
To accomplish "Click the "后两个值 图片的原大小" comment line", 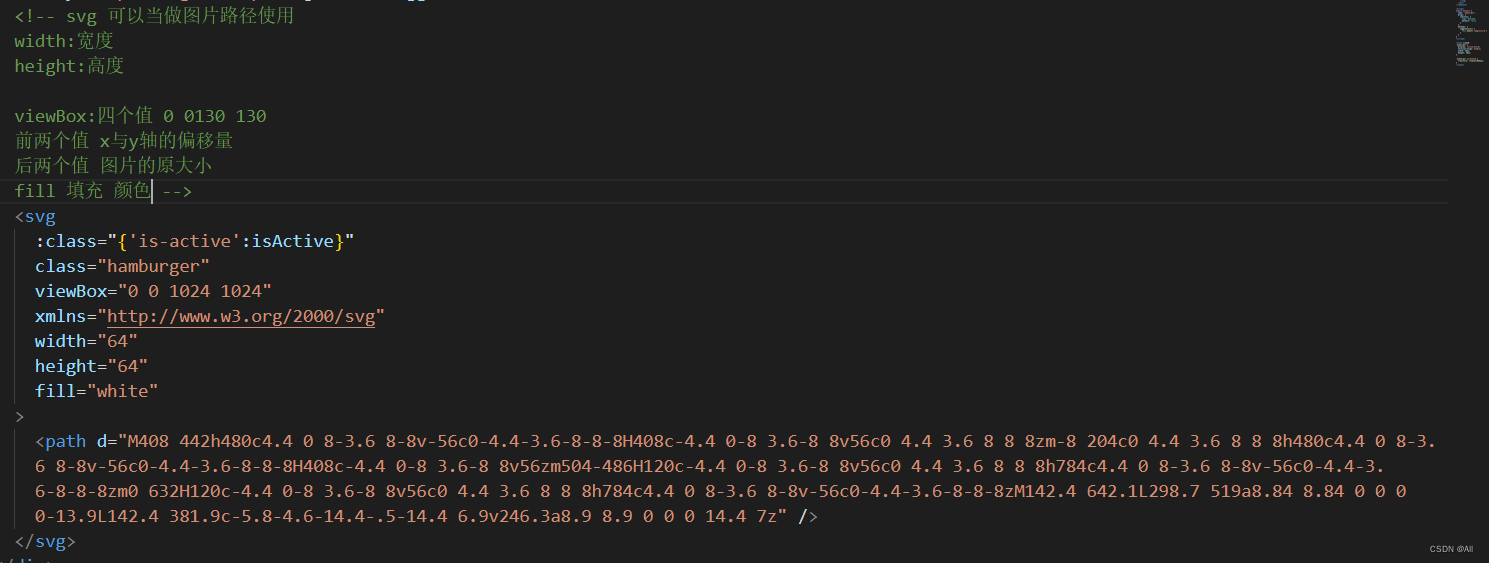I will pyautogui.click(x=113, y=166).
